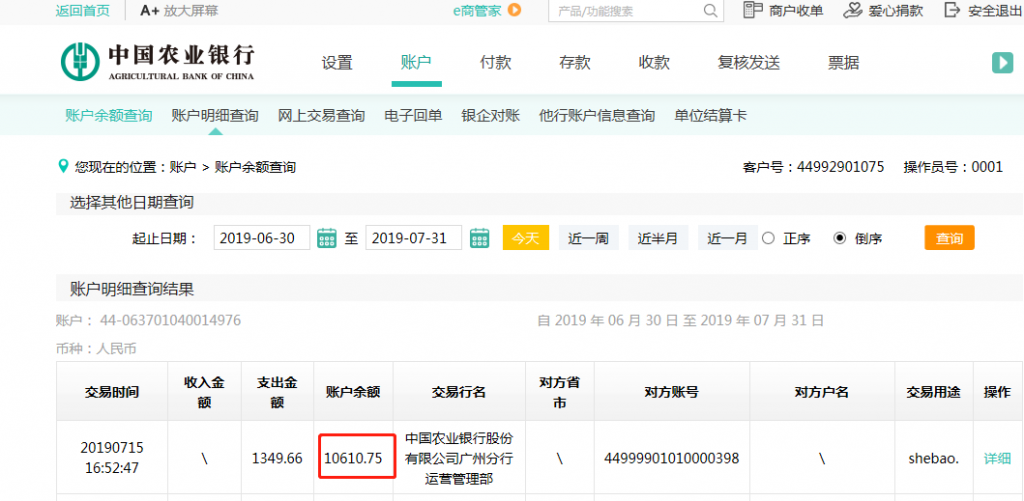Click the 爱心捐款 heart icon
The width and height of the screenshot is (1024, 501).
click(852, 10)
